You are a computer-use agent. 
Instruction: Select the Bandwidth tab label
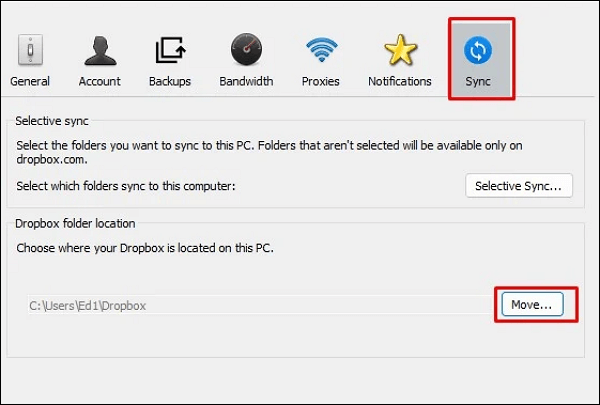(246, 81)
